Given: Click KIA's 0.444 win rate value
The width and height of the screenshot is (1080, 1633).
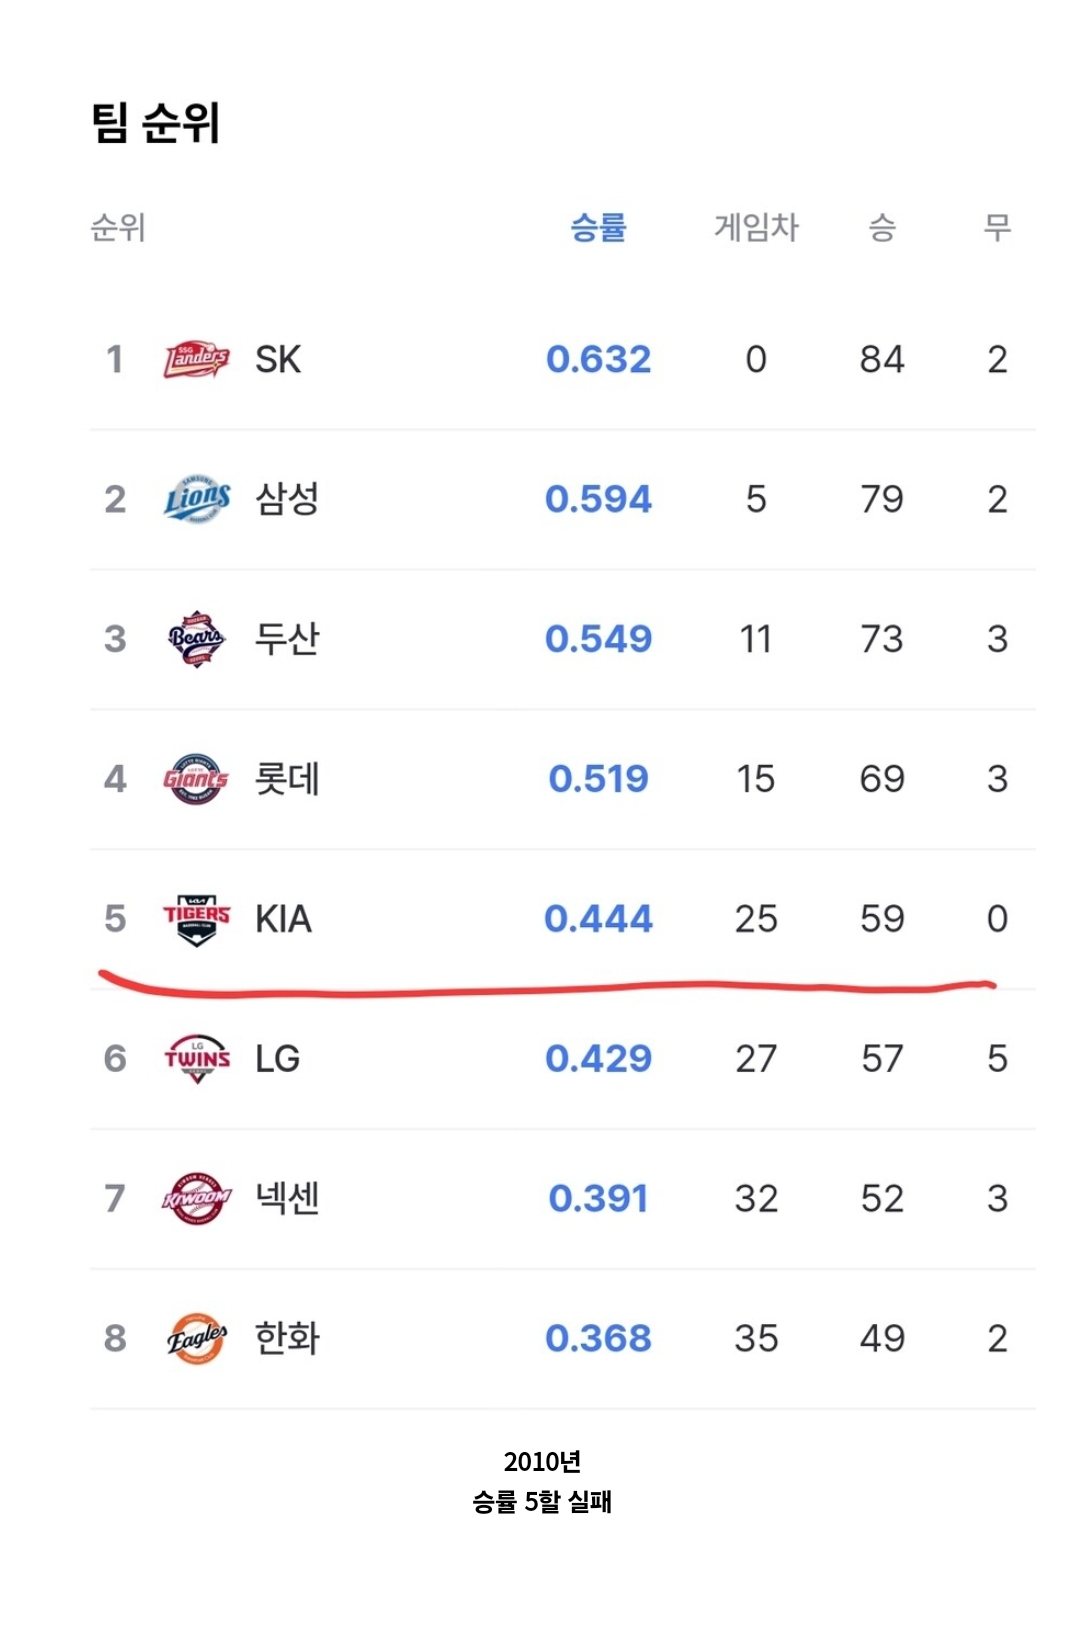Looking at the screenshot, I should [x=598, y=919].
